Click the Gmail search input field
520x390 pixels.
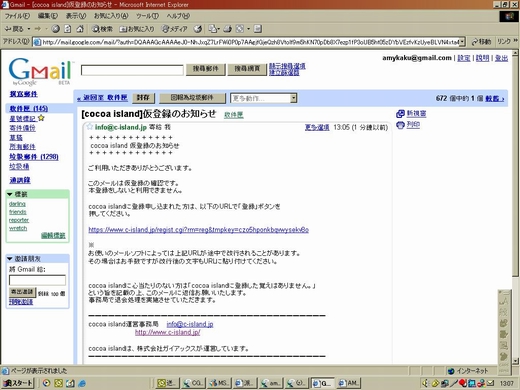tap(132, 70)
